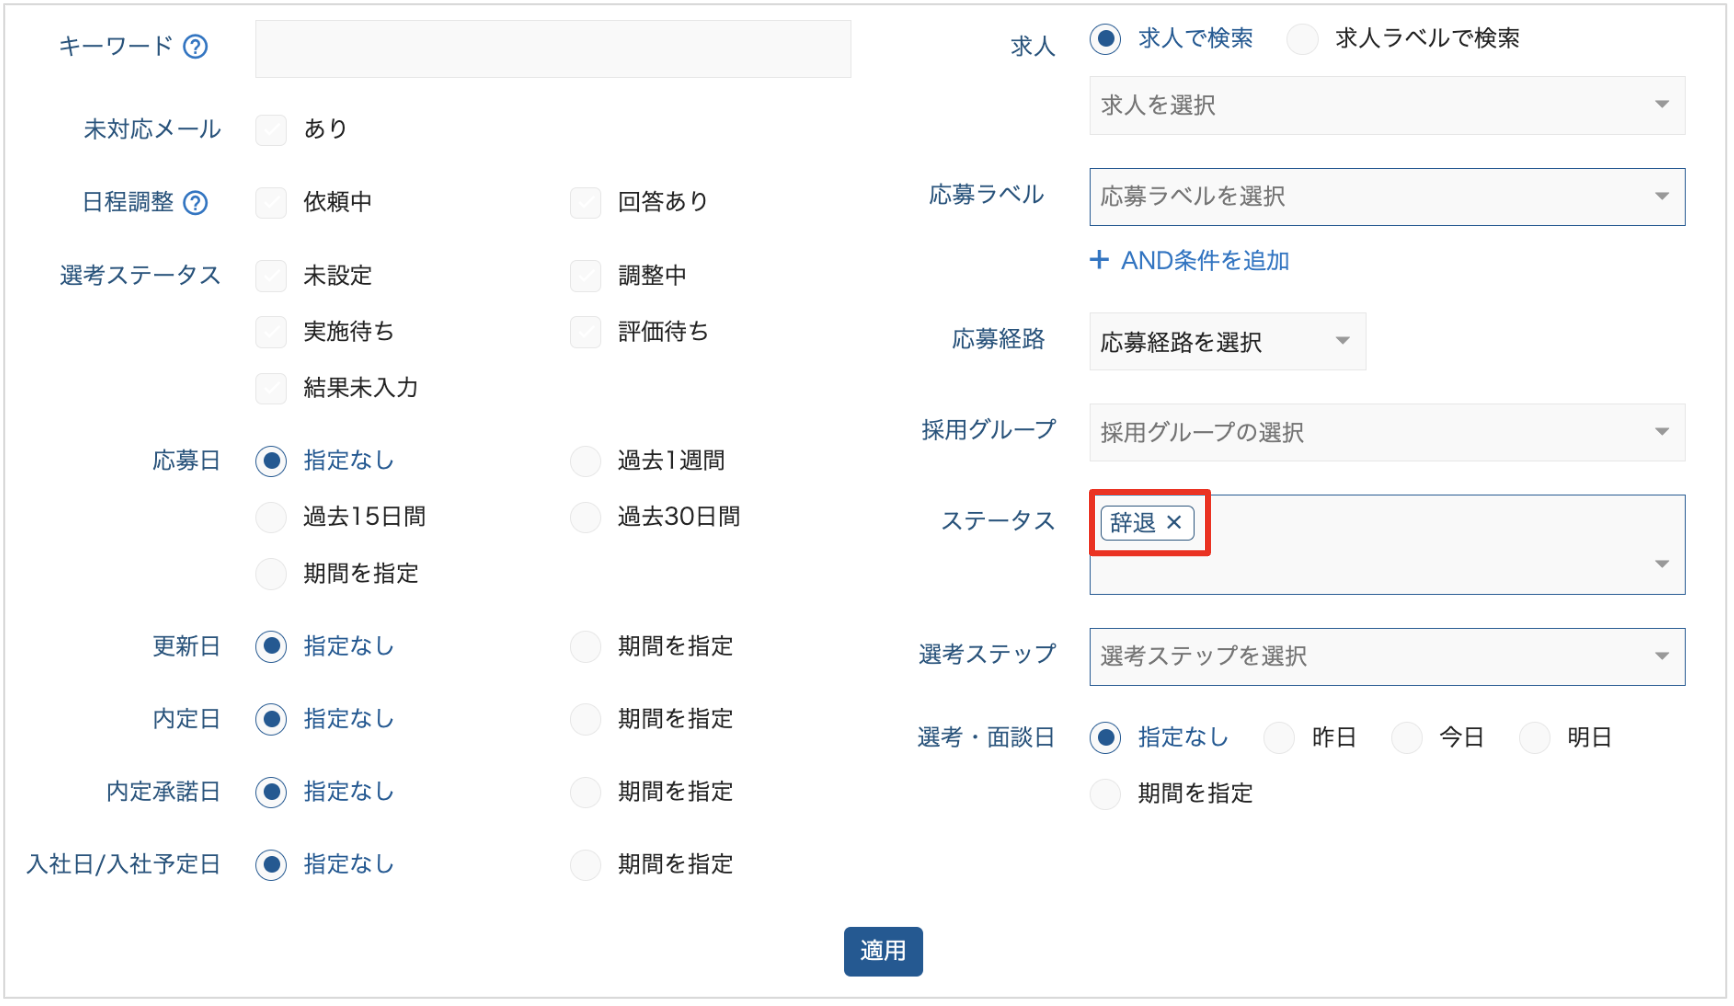Open the 応募経路を選択 dropdown

click(1227, 342)
